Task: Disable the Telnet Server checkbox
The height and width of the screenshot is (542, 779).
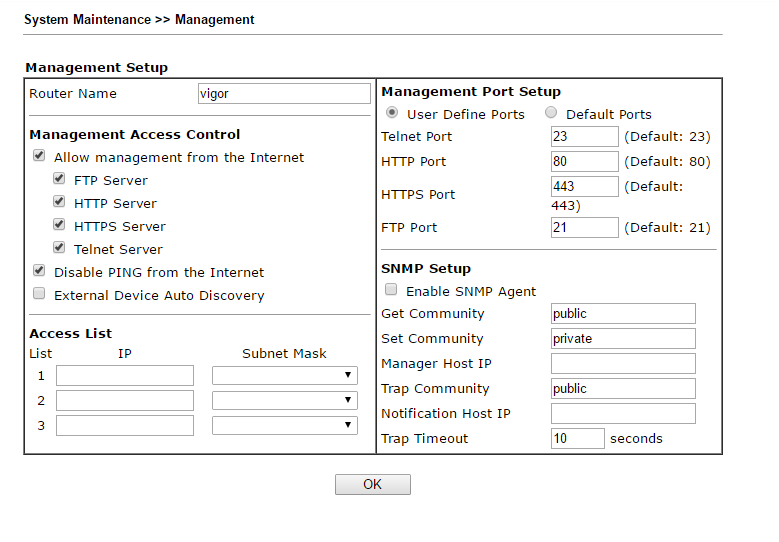Action: pyautogui.click(x=59, y=248)
